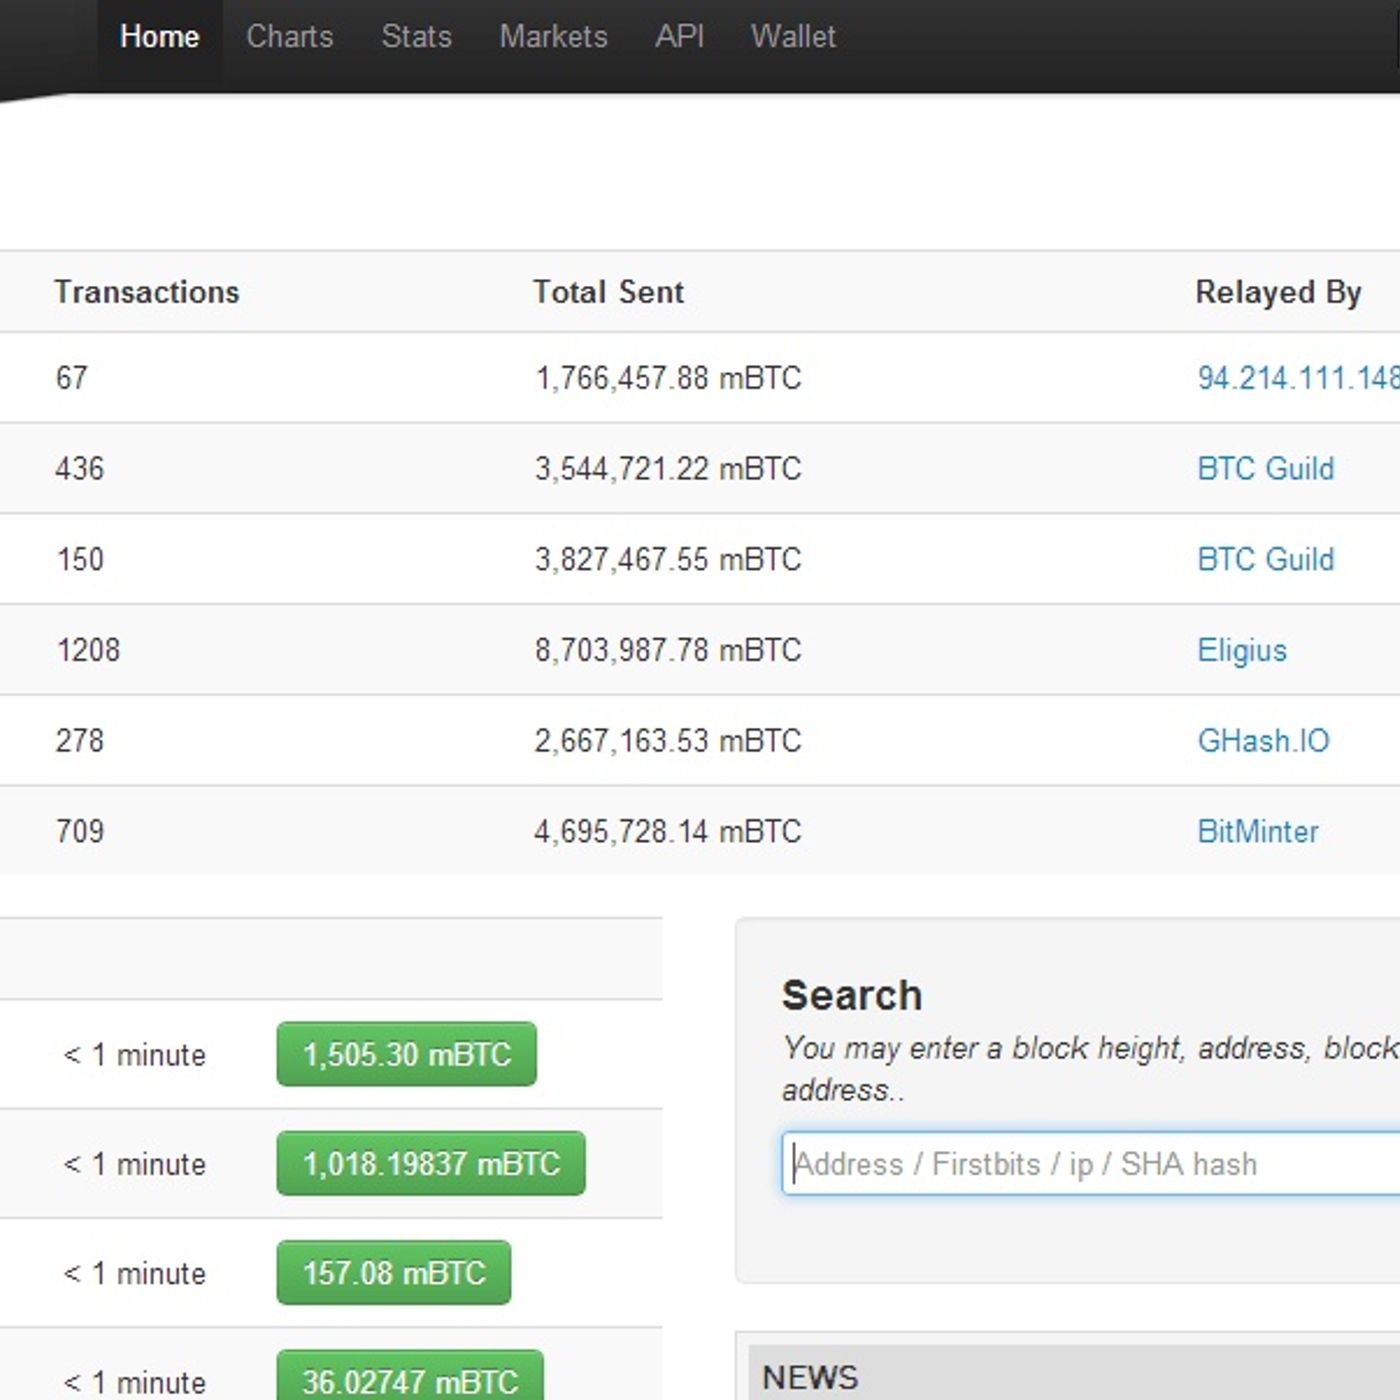Open BTC Guild link for 436 transactions

coord(1265,469)
